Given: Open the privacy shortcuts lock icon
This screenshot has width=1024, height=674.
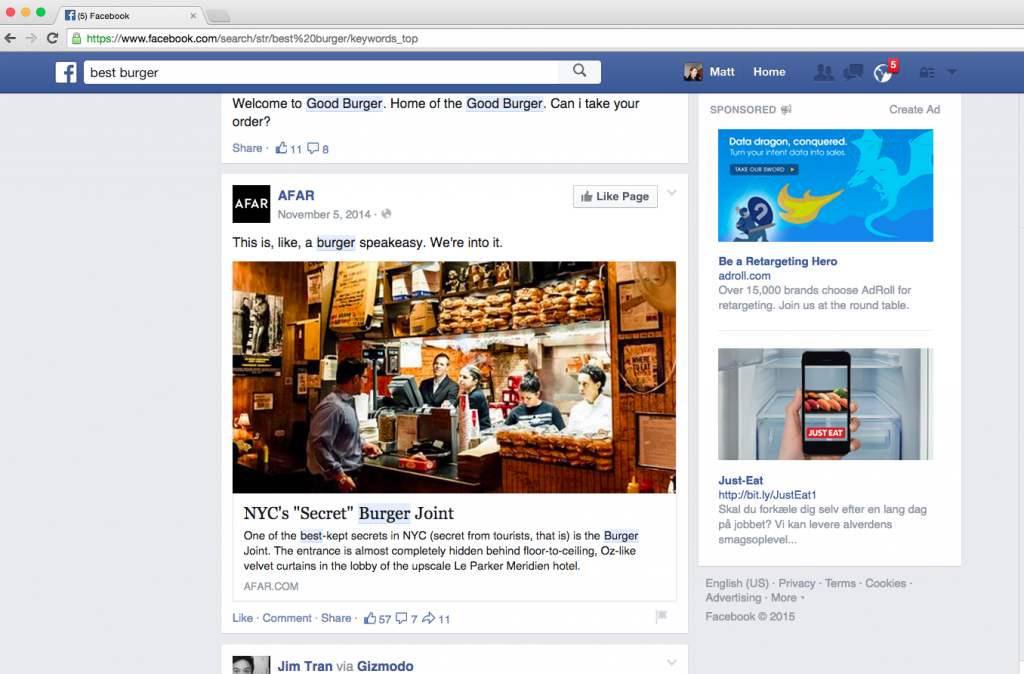Looking at the screenshot, I should (x=927, y=72).
